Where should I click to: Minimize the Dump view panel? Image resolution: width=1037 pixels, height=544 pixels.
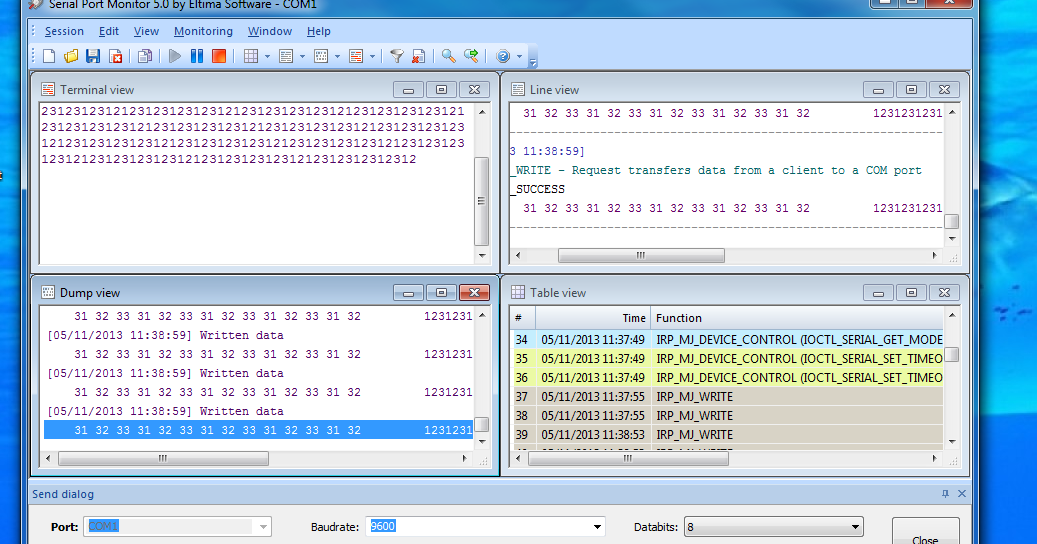(x=408, y=293)
